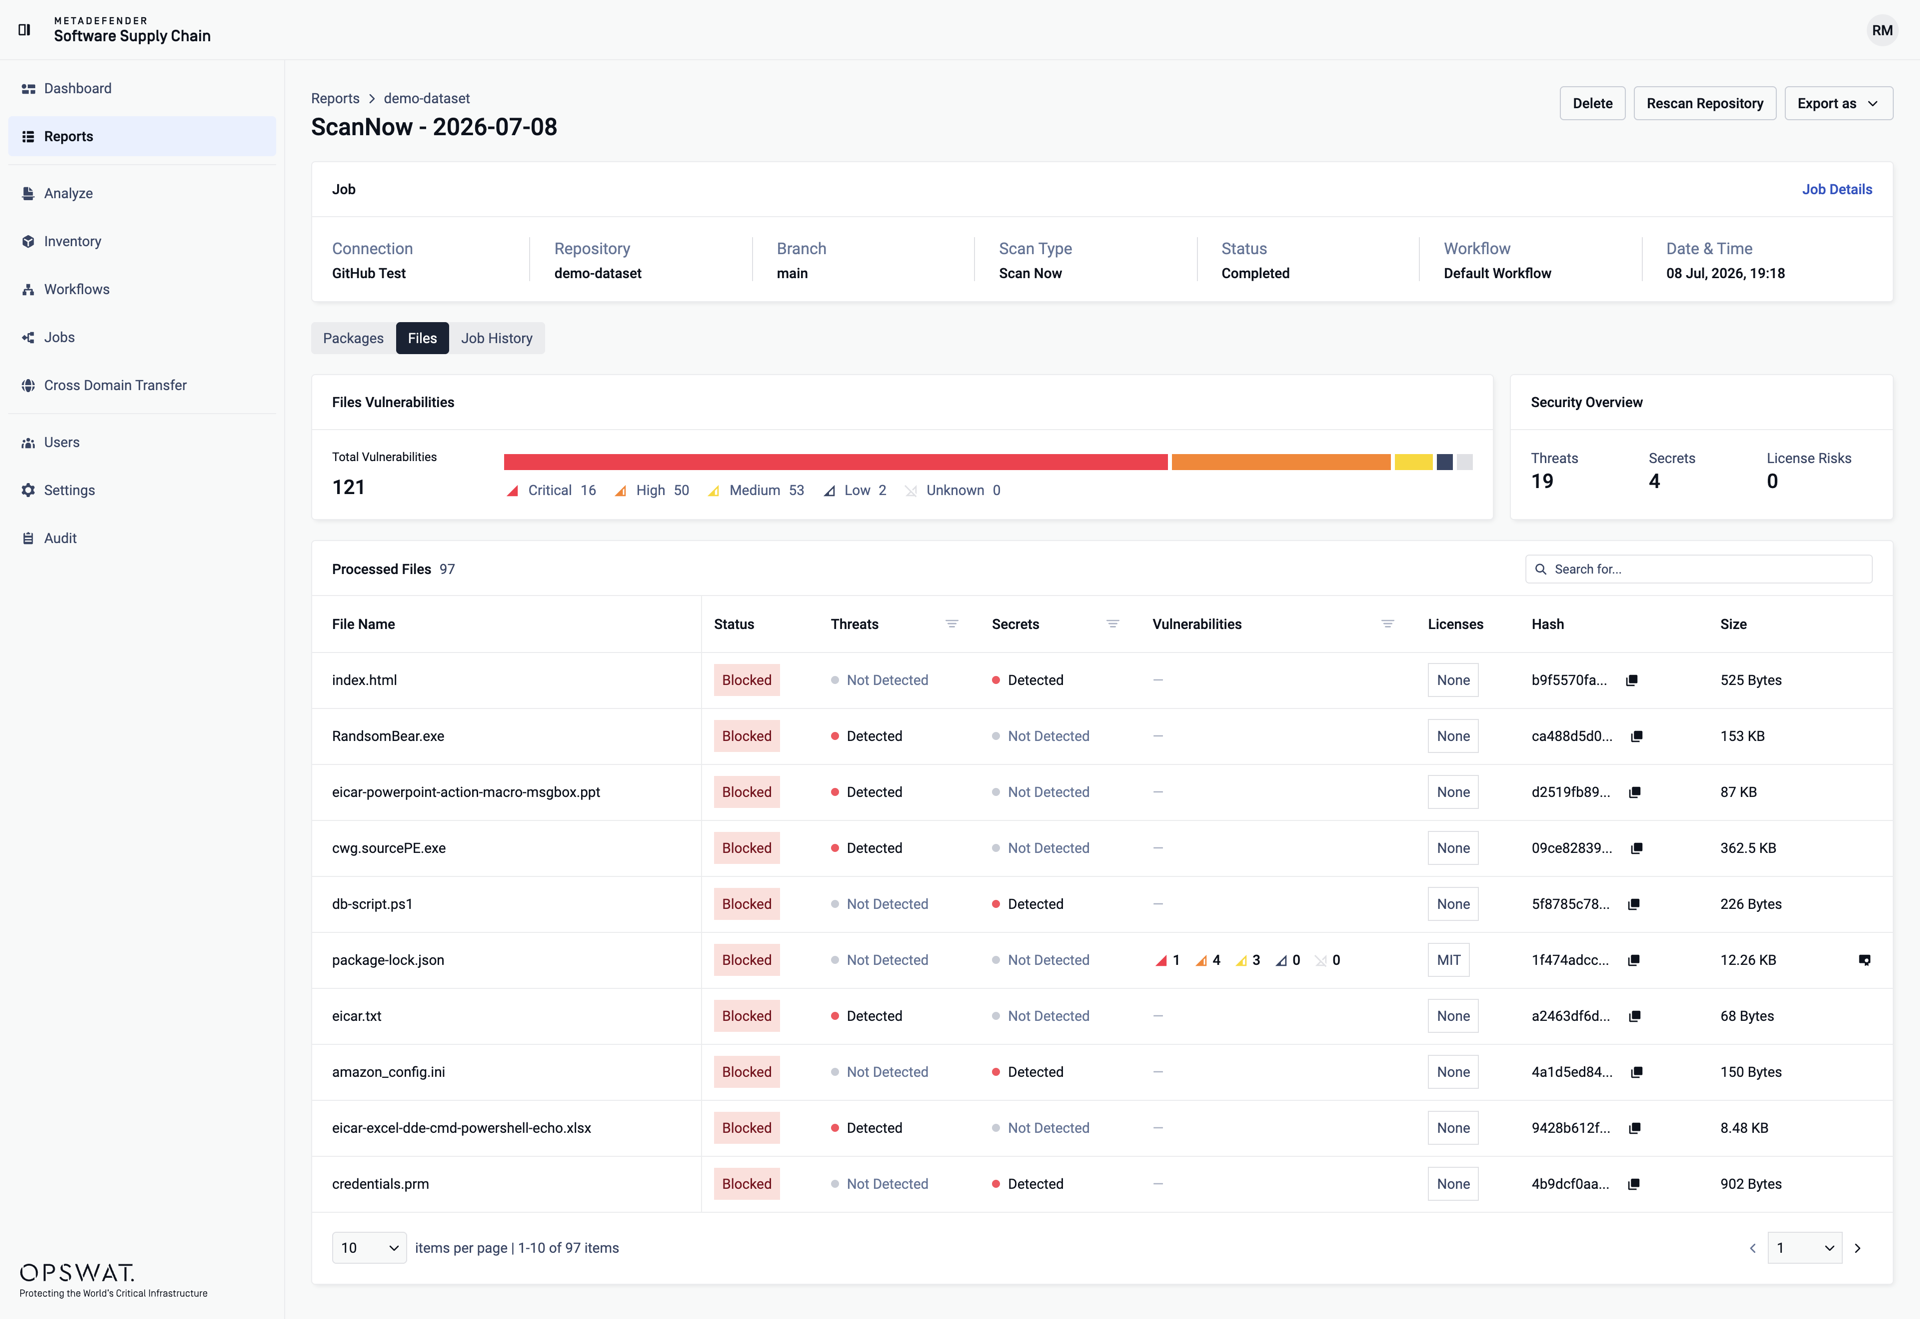
Task: Open the page number selector
Action: 1805,1248
